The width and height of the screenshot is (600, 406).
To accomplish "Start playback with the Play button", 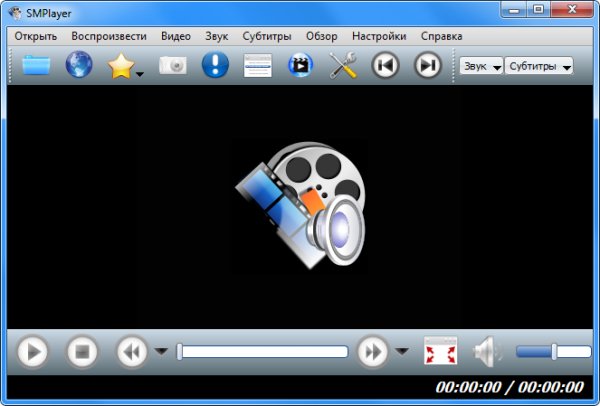I will (33, 351).
